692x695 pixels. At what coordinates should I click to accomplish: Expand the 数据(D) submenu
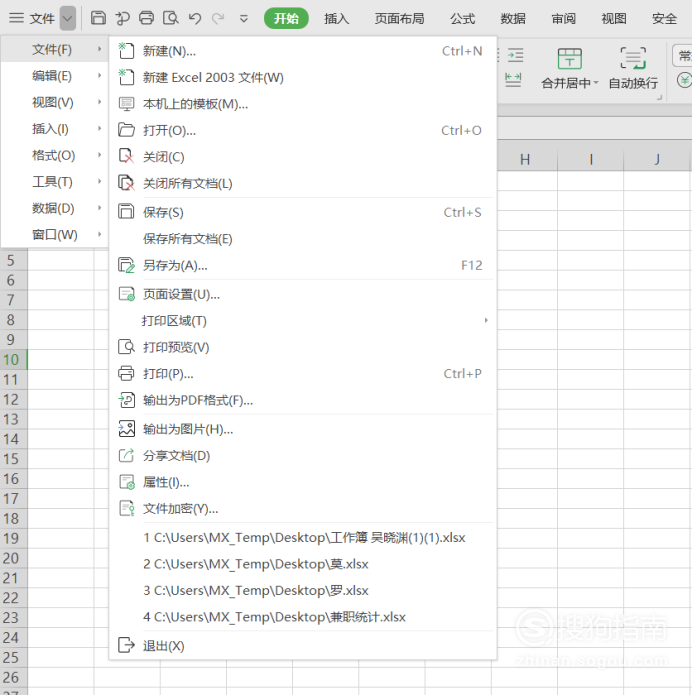55,208
